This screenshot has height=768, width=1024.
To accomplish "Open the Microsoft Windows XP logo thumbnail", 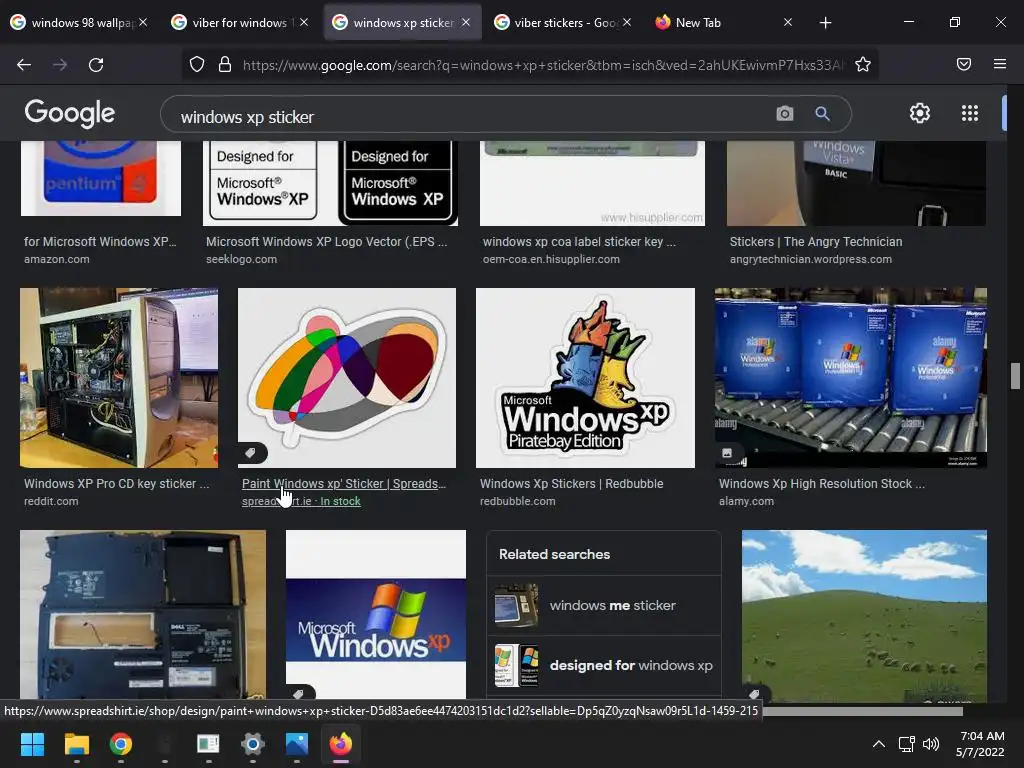I will tap(376, 615).
